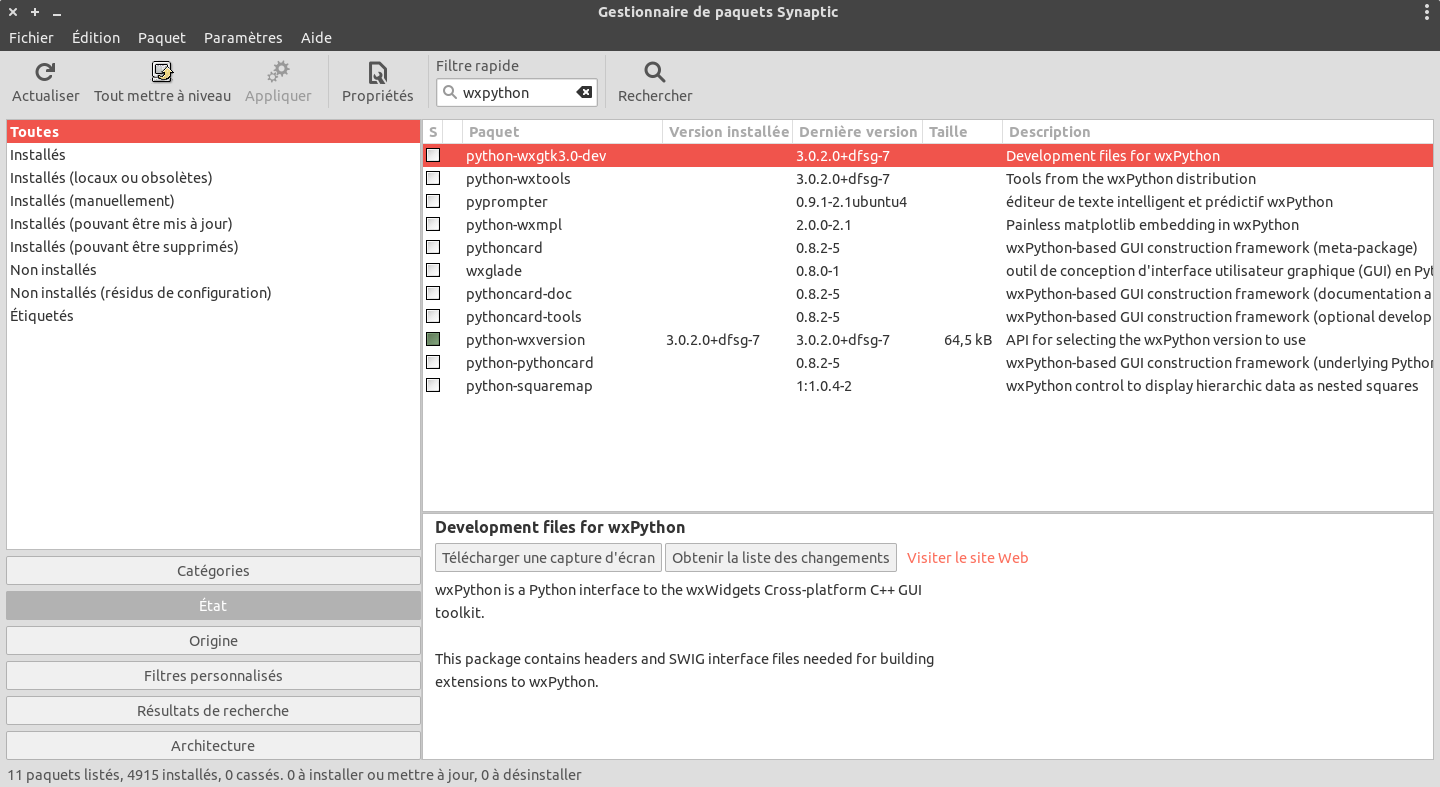The image size is (1440, 787).
Task: Sort by the Dernière version column header
Action: tap(858, 132)
